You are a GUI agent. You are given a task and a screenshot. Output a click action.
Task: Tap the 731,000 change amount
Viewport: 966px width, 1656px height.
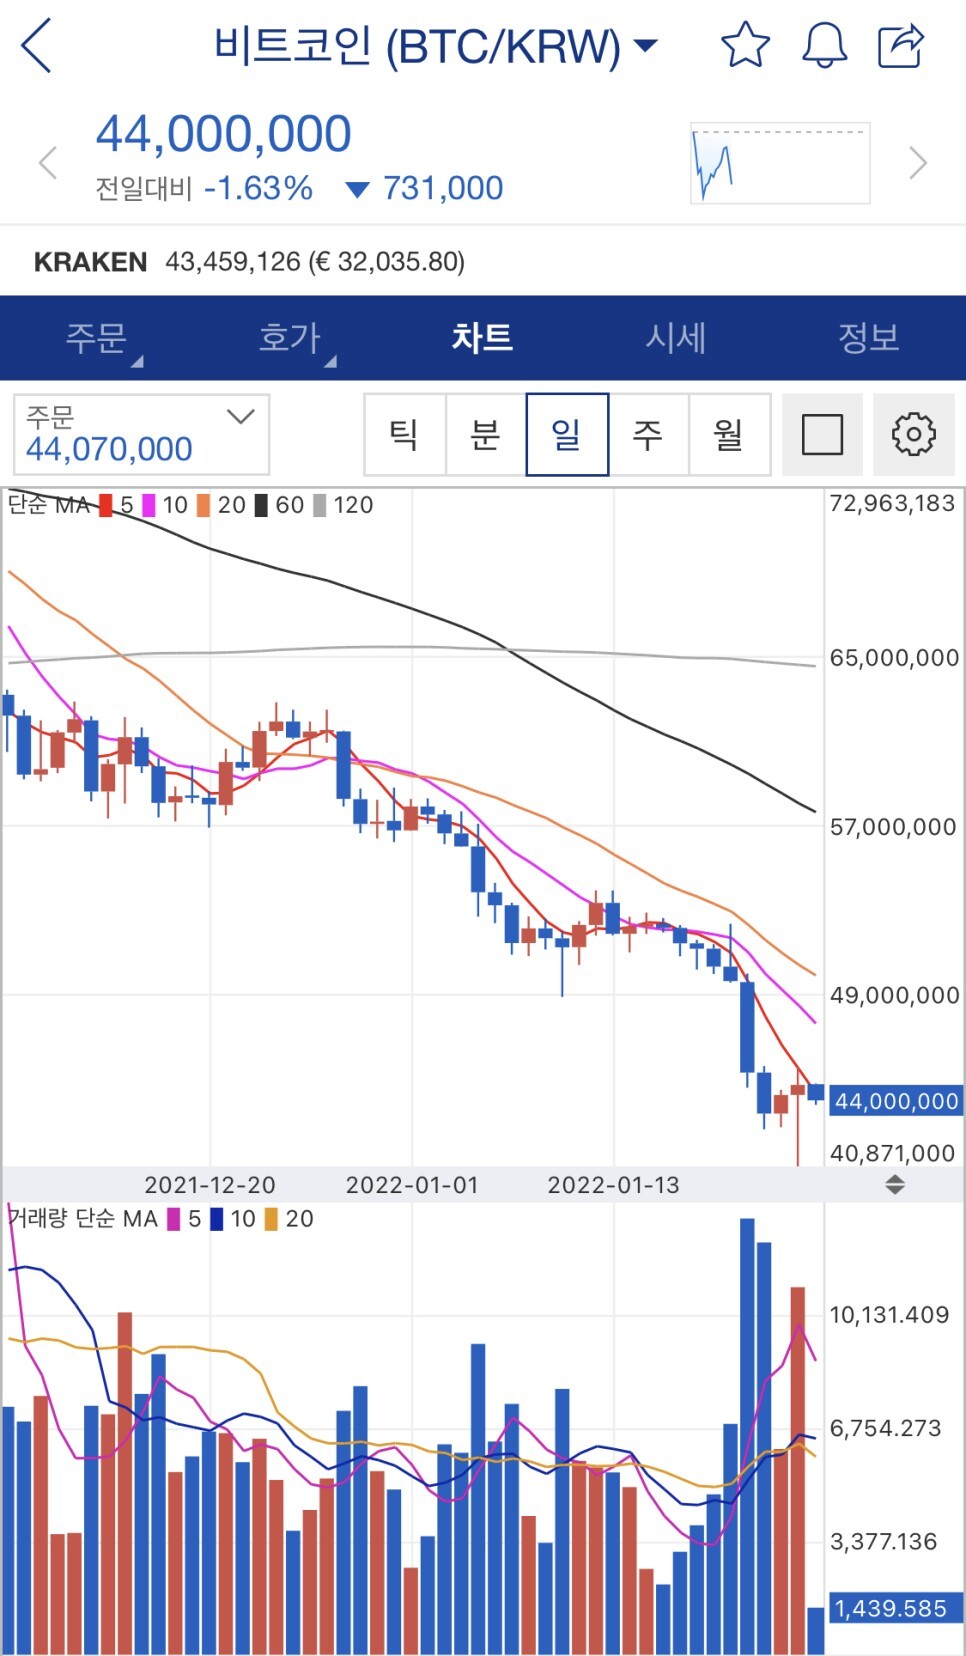443,188
